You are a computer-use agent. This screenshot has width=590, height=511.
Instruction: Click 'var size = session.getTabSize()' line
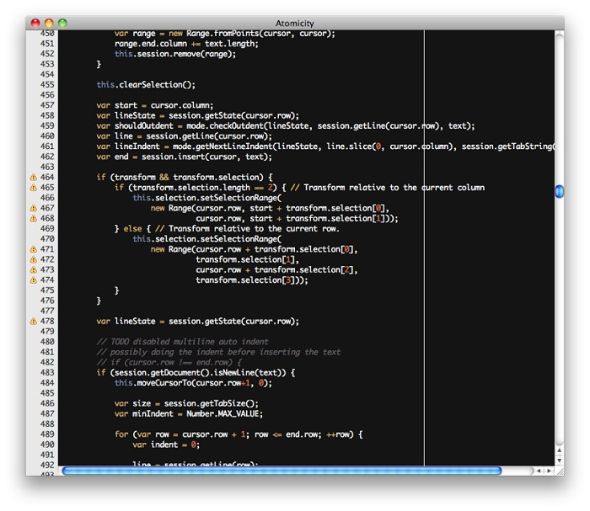click(x=187, y=404)
